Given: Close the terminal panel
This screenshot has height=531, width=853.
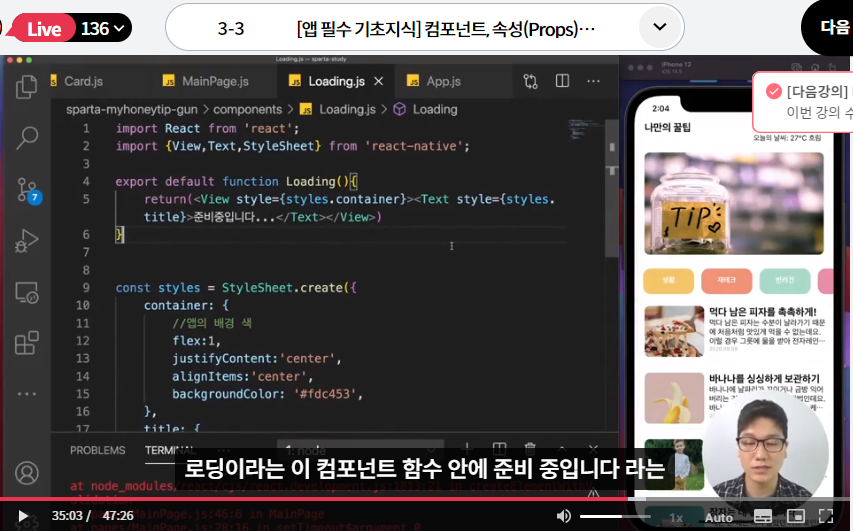Looking at the screenshot, I should coord(594,449).
